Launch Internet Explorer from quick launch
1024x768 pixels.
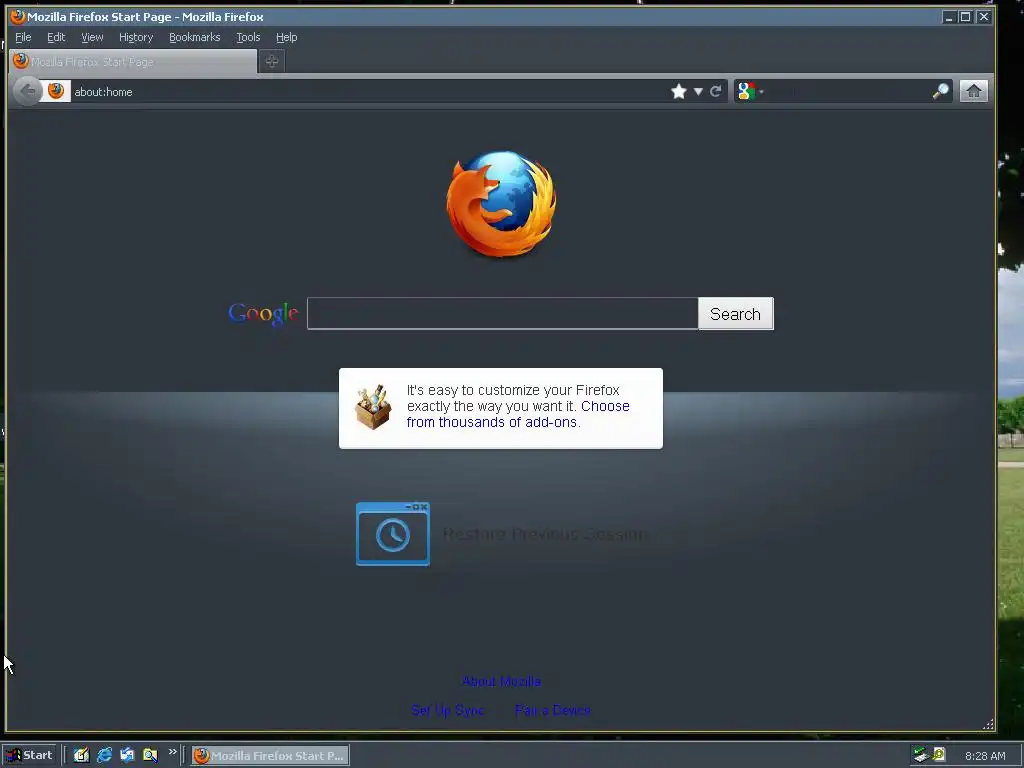(x=104, y=755)
